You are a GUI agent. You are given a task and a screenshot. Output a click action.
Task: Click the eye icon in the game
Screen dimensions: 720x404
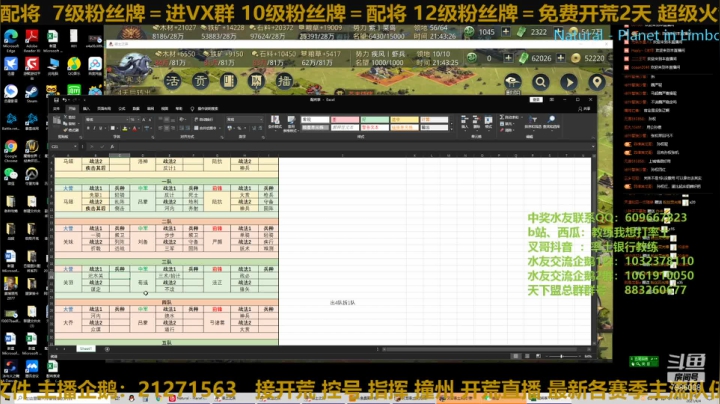click(x=513, y=82)
